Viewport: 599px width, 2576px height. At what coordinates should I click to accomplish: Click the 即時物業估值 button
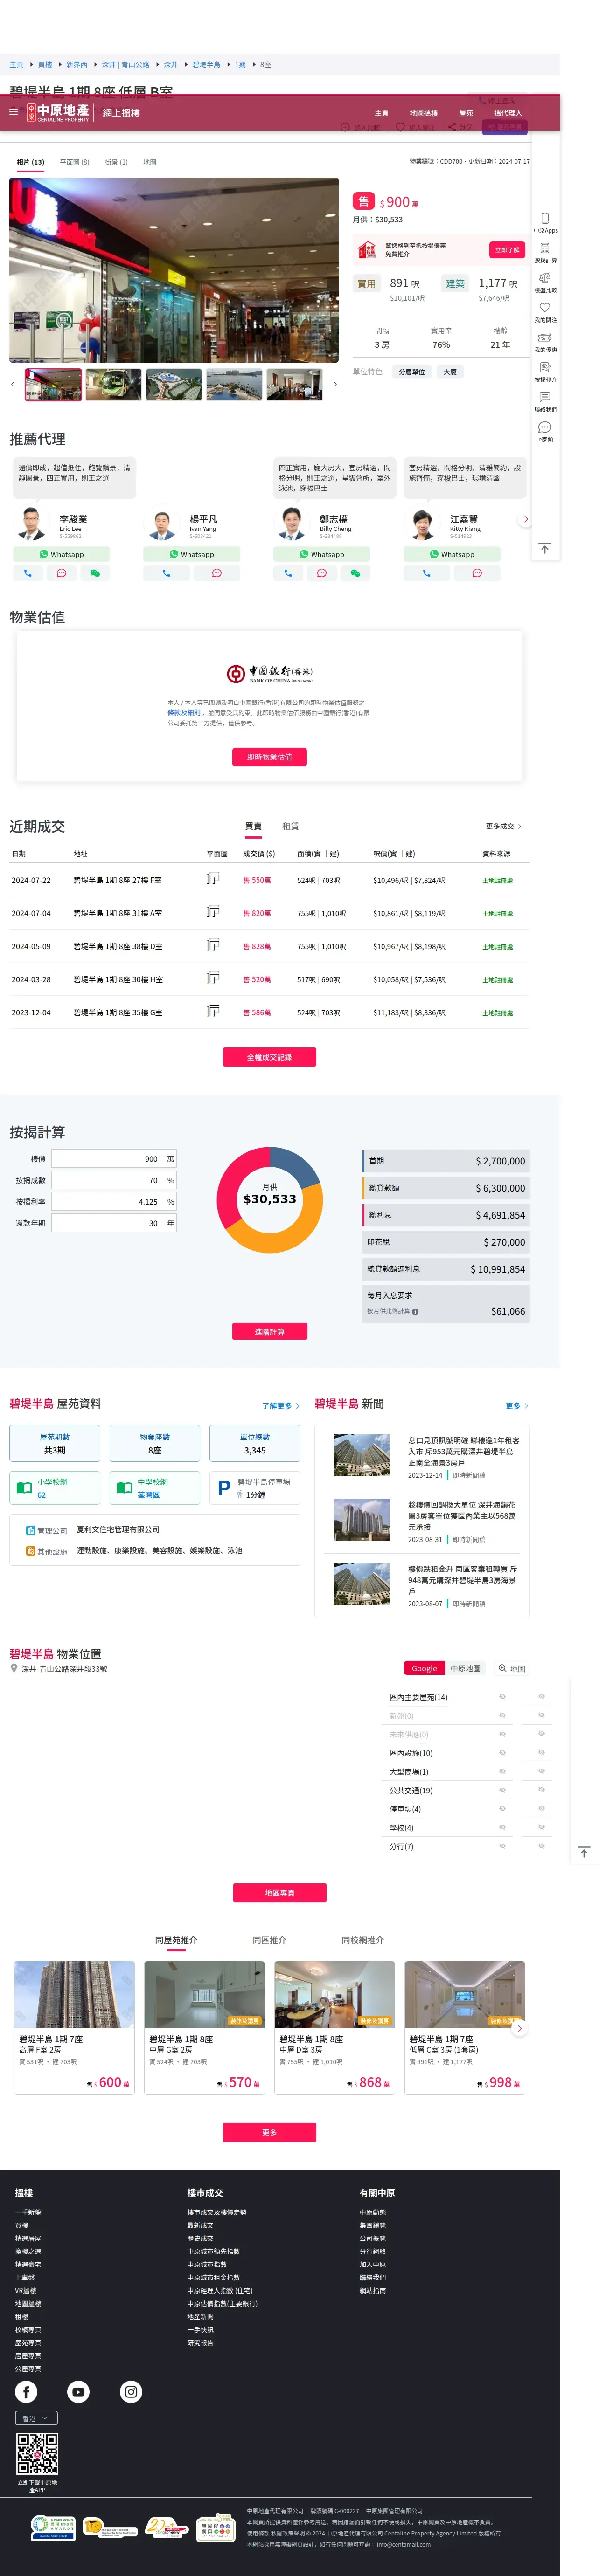click(x=269, y=757)
